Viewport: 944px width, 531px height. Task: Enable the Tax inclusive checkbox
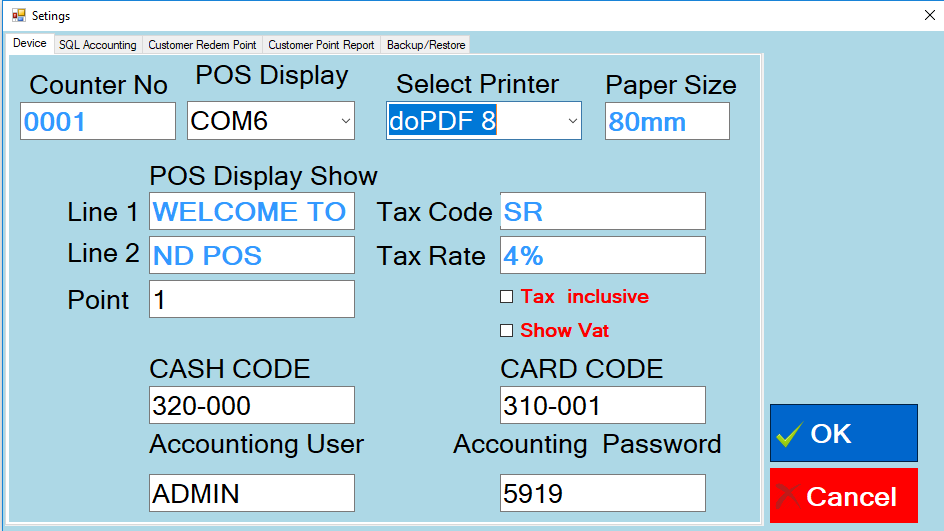[506, 297]
